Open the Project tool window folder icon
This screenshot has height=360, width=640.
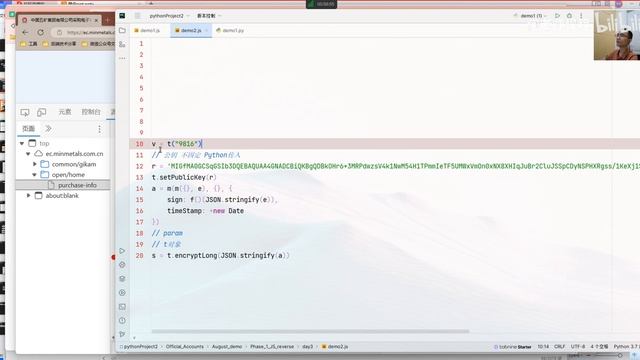coord(122,30)
